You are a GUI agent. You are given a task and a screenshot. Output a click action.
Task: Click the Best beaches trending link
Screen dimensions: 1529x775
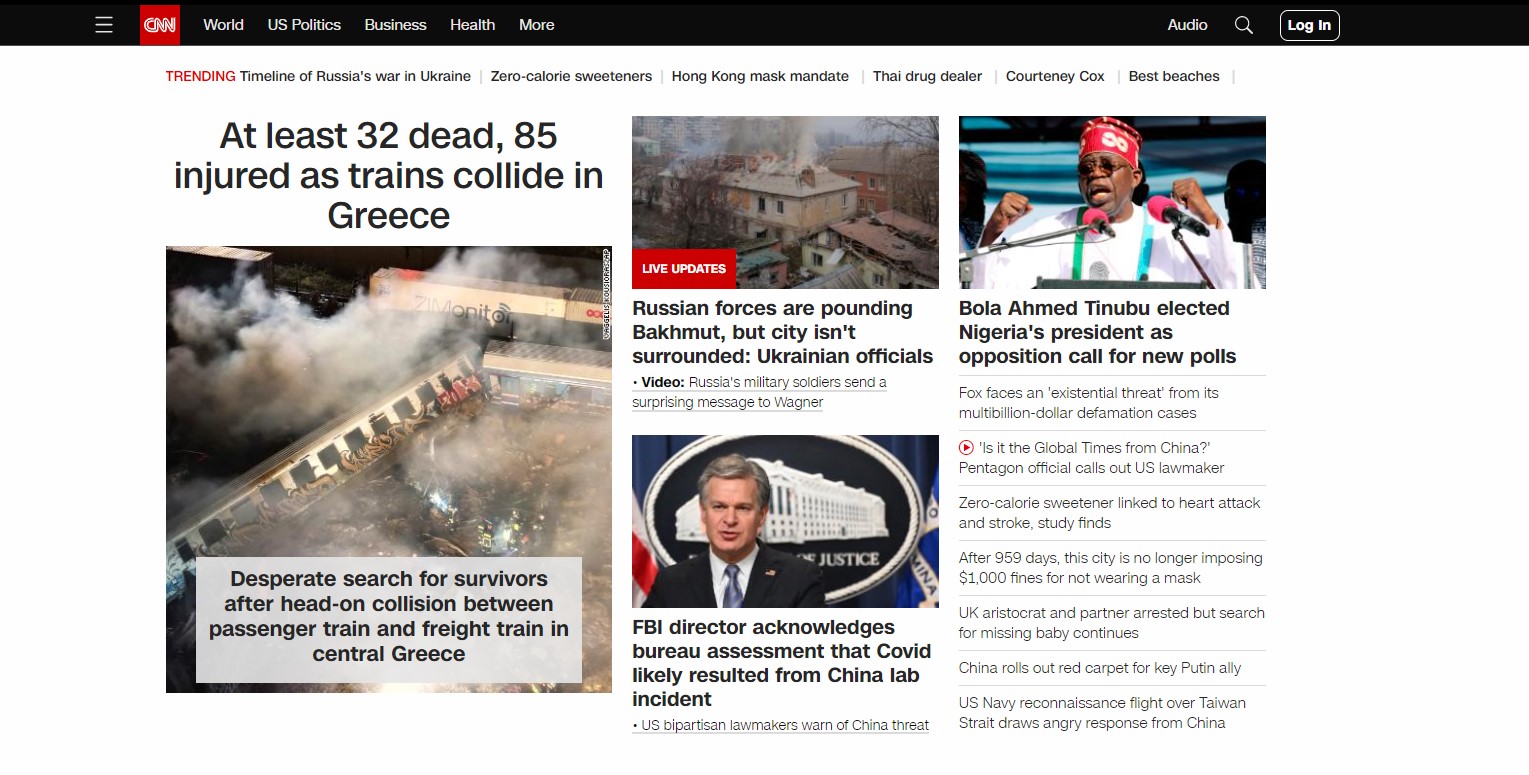click(x=1174, y=76)
